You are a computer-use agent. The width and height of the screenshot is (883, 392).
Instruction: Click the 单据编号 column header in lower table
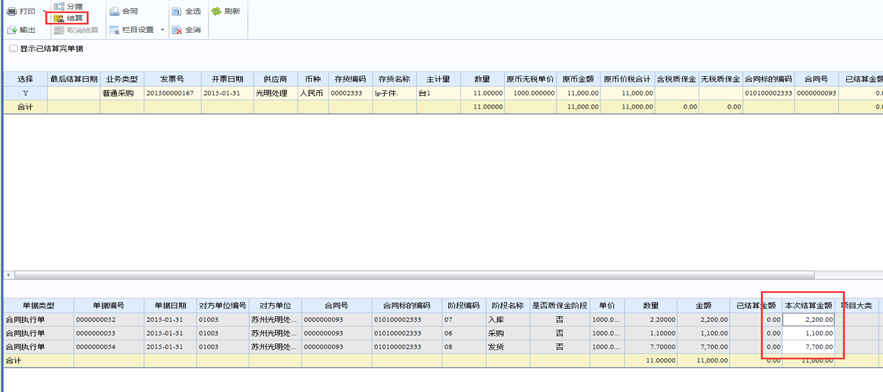click(x=109, y=306)
